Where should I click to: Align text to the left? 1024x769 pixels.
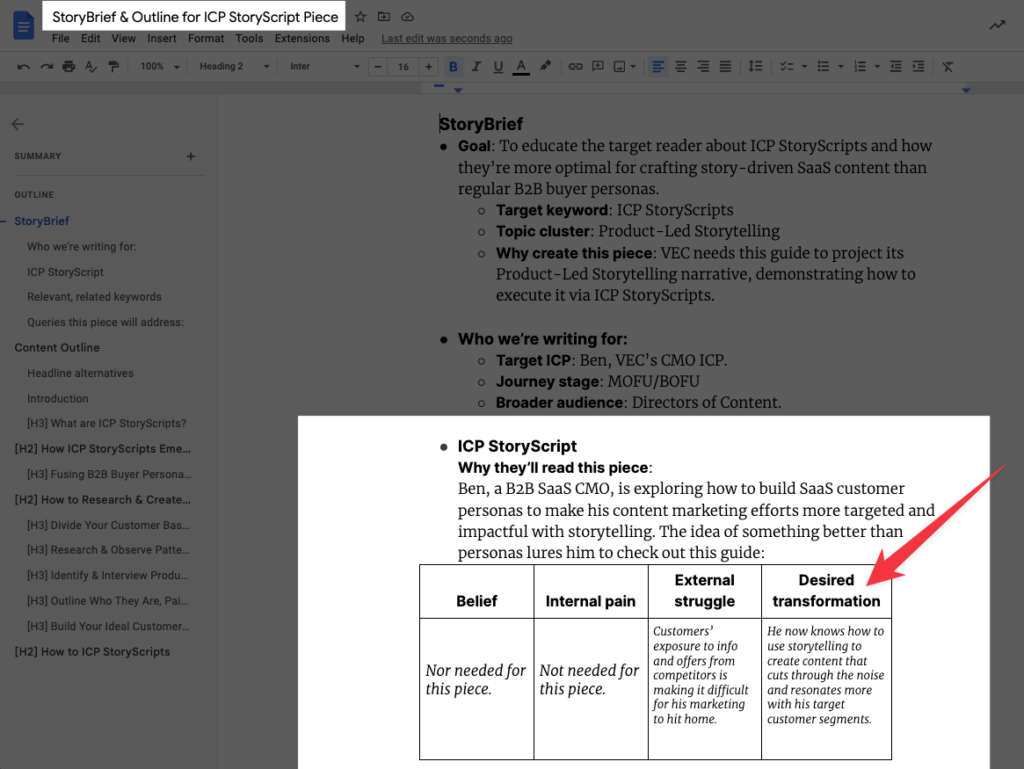[658, 67]
